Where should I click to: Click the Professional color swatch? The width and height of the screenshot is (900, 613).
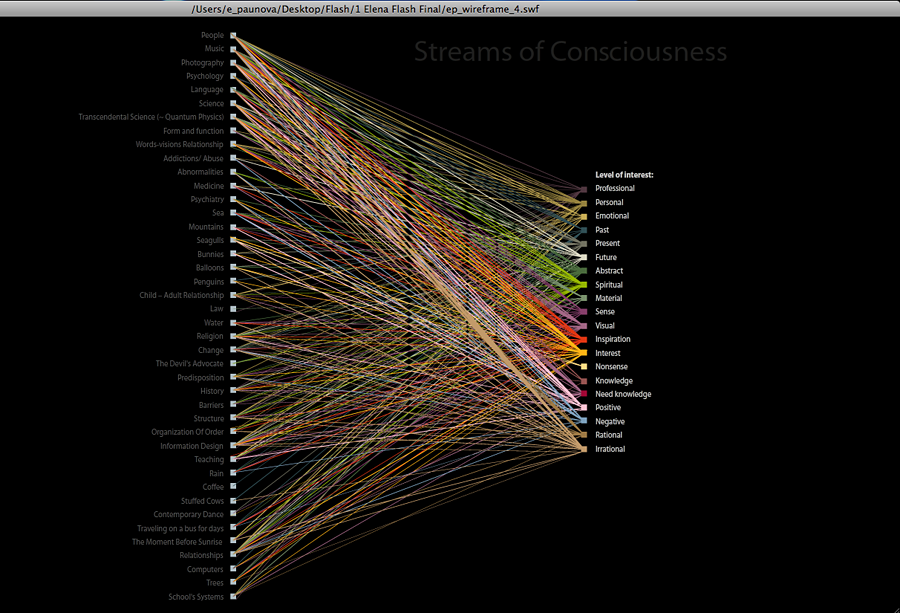point(584,189)
